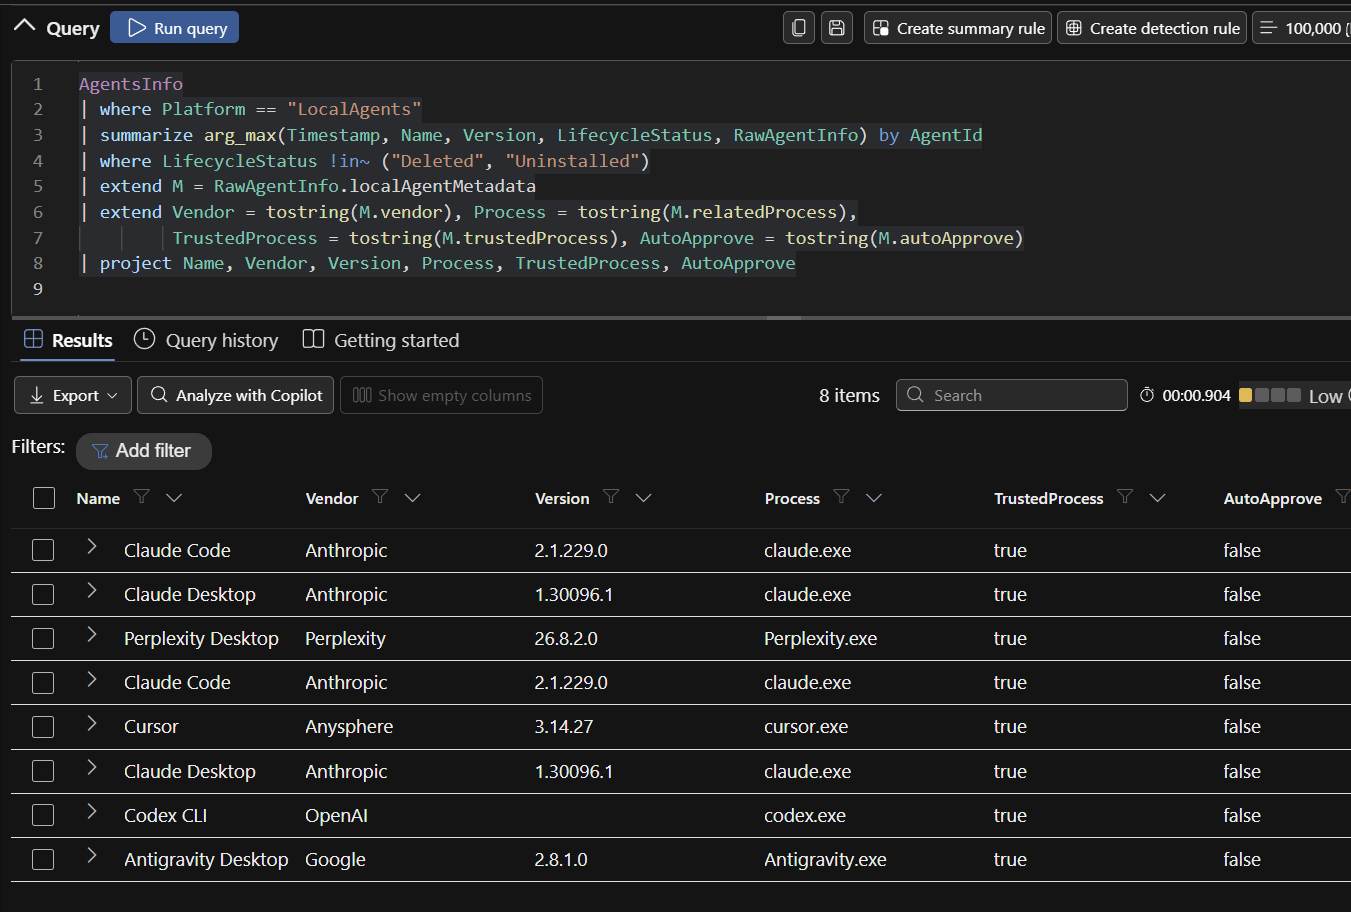Select version 26.8.2.0 cell
This screenshot has width=1351, height=912.
point(566,638)
